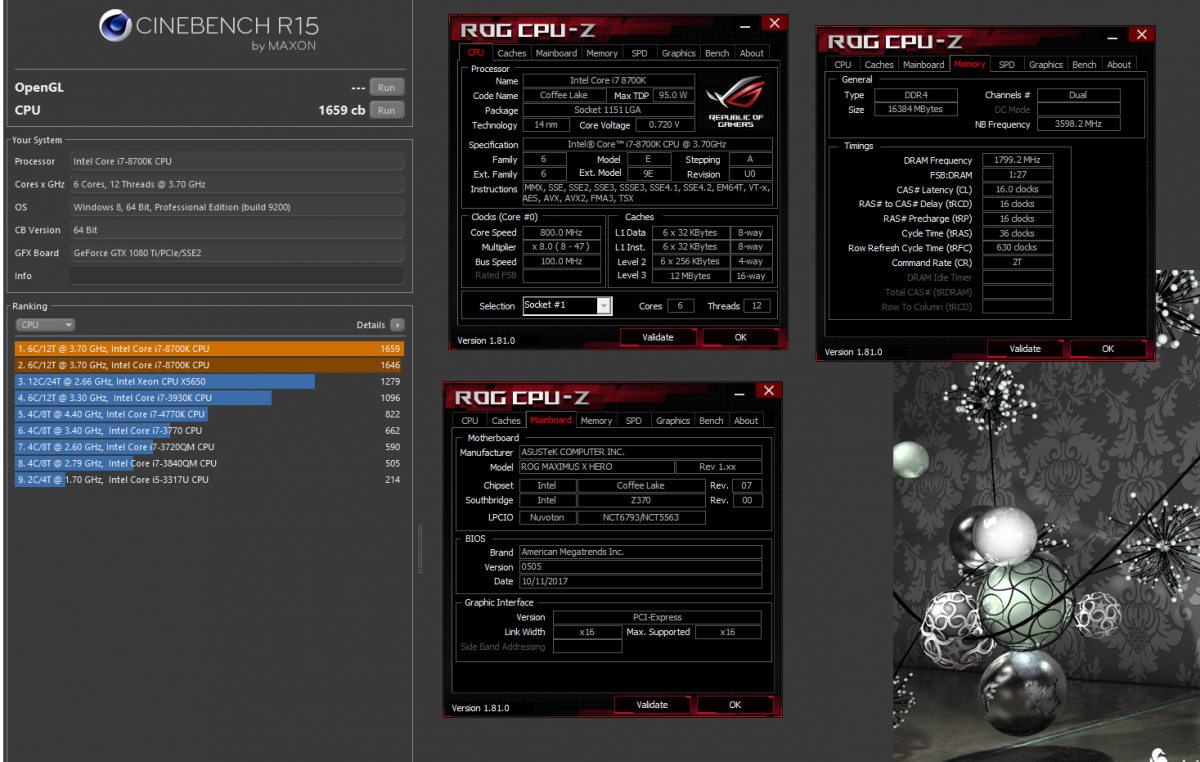
Task: Select the 1659 score ranking row
Action: (x=209, y=349)
